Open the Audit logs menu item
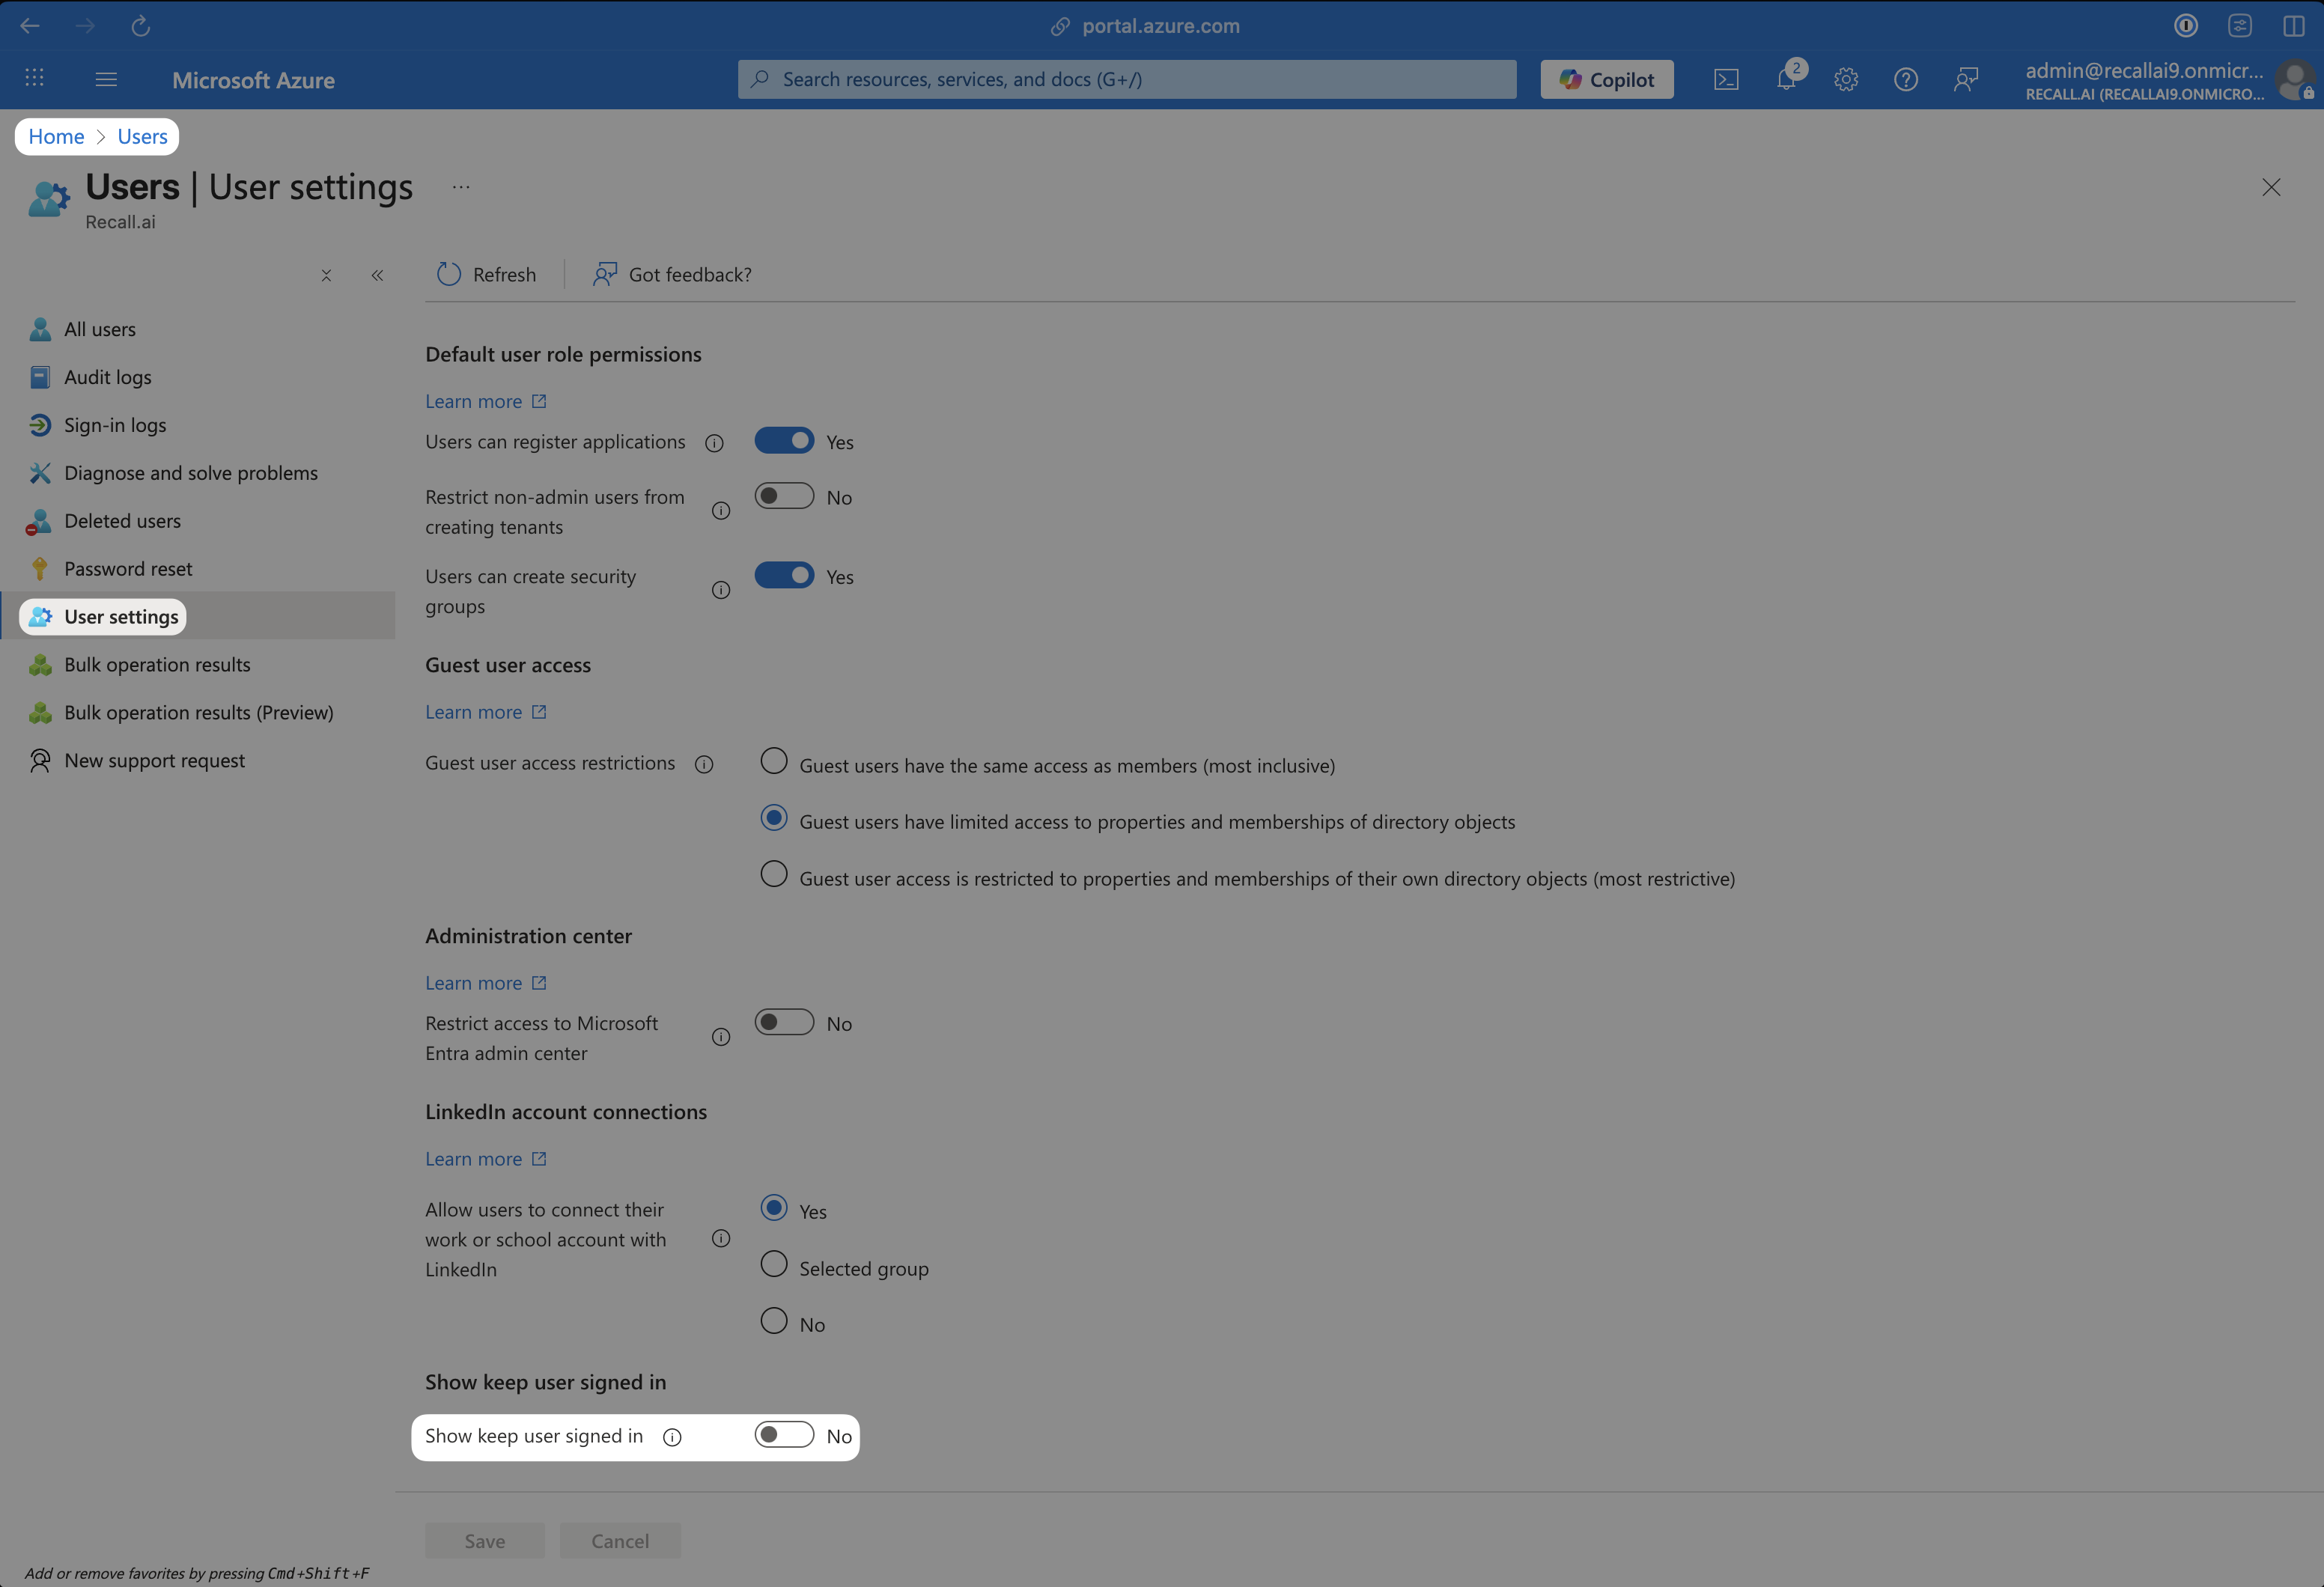The height and width of the screenshot is (1587, 2324). (x=107, y=377)
